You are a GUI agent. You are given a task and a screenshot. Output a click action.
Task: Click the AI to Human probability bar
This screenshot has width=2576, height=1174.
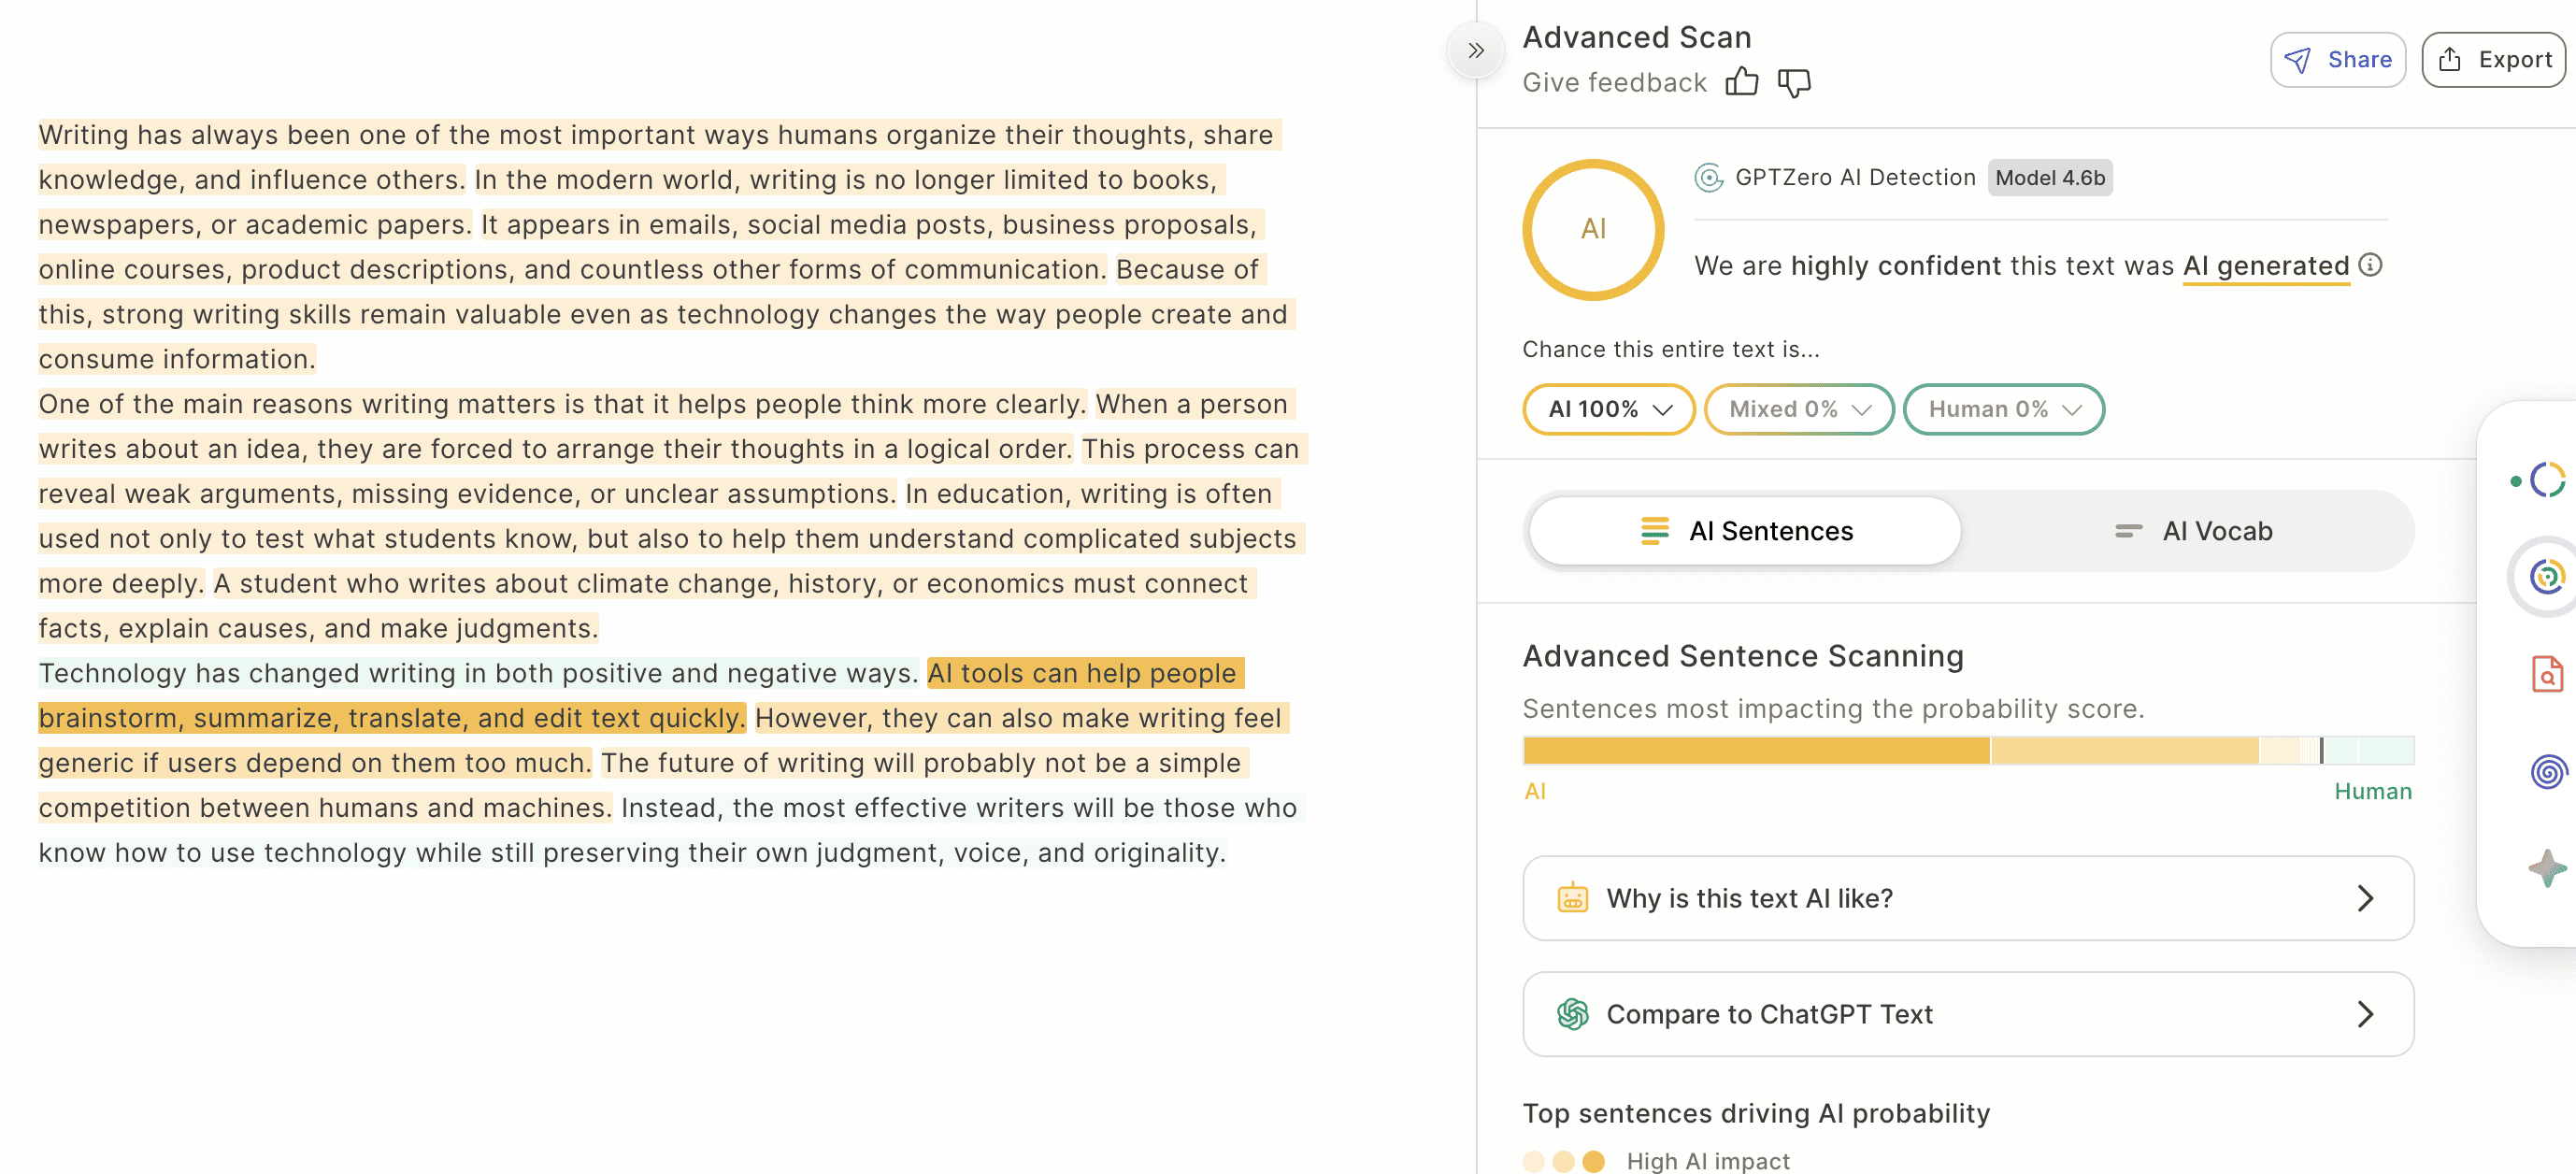1968,750
